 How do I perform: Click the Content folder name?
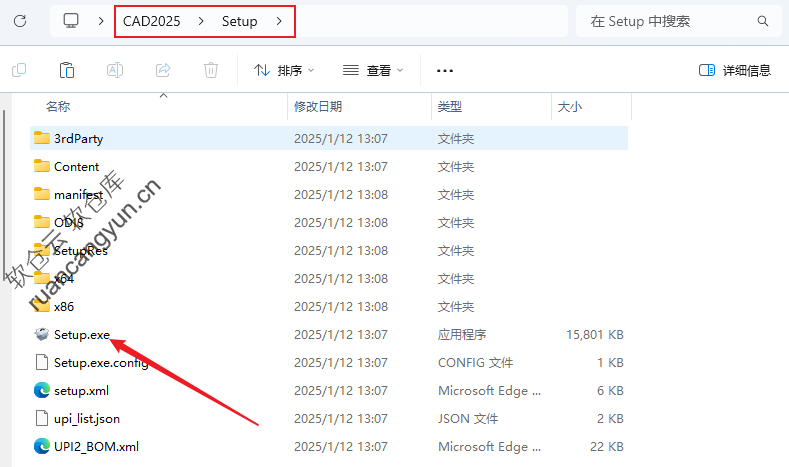pos(76,167)
